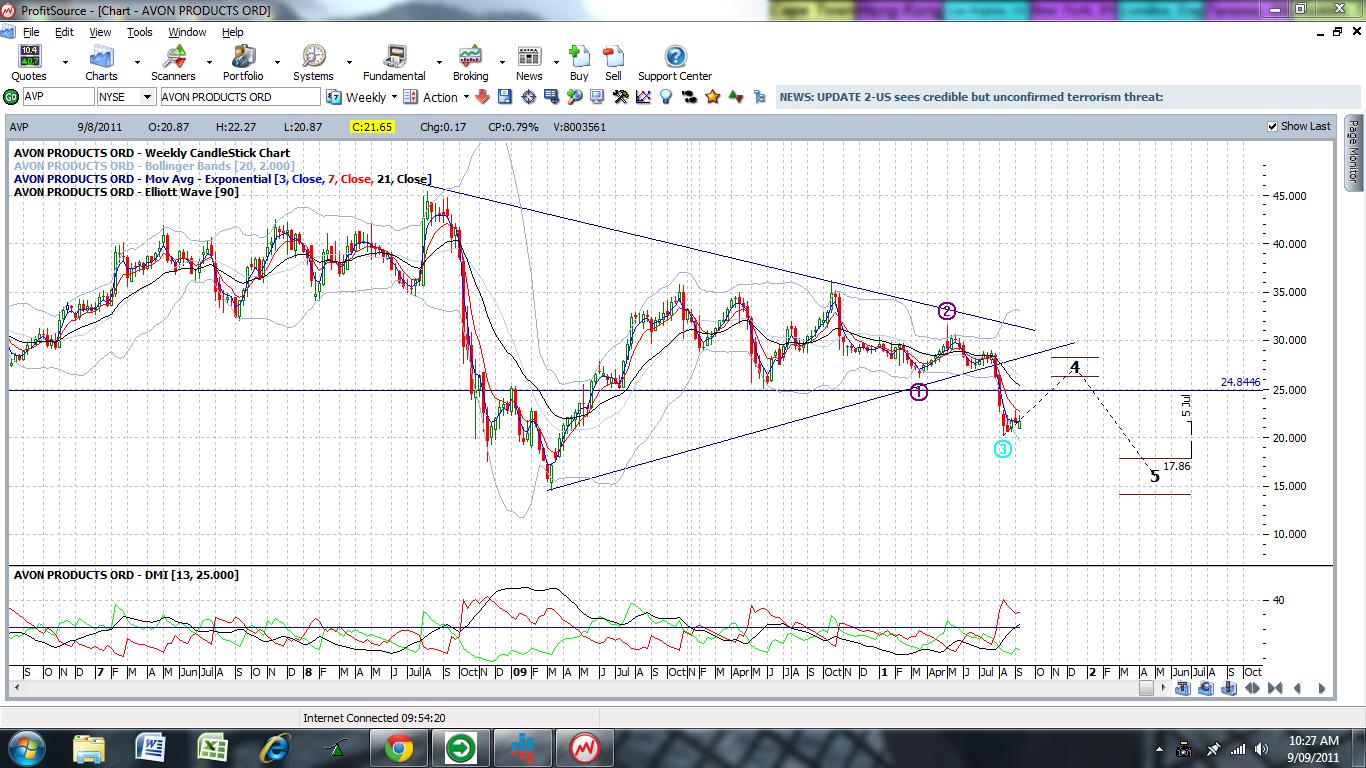1366x768 pixels.
Task: Click the gold star favorites icon
Action: 712,97
